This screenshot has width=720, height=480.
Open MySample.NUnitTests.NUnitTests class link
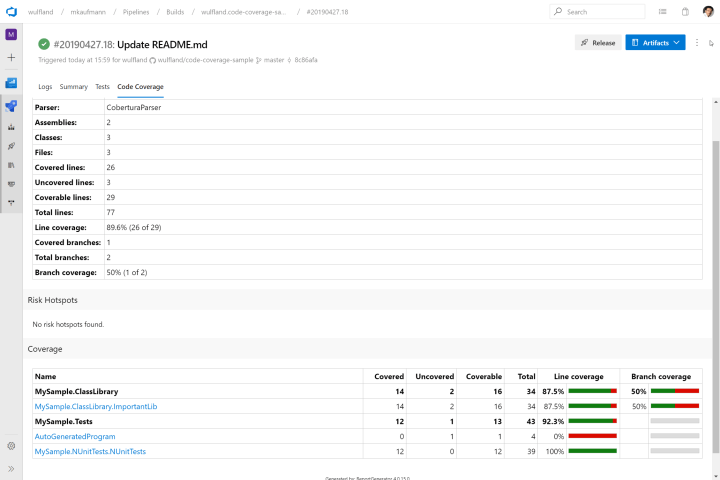tap(90, 452)
